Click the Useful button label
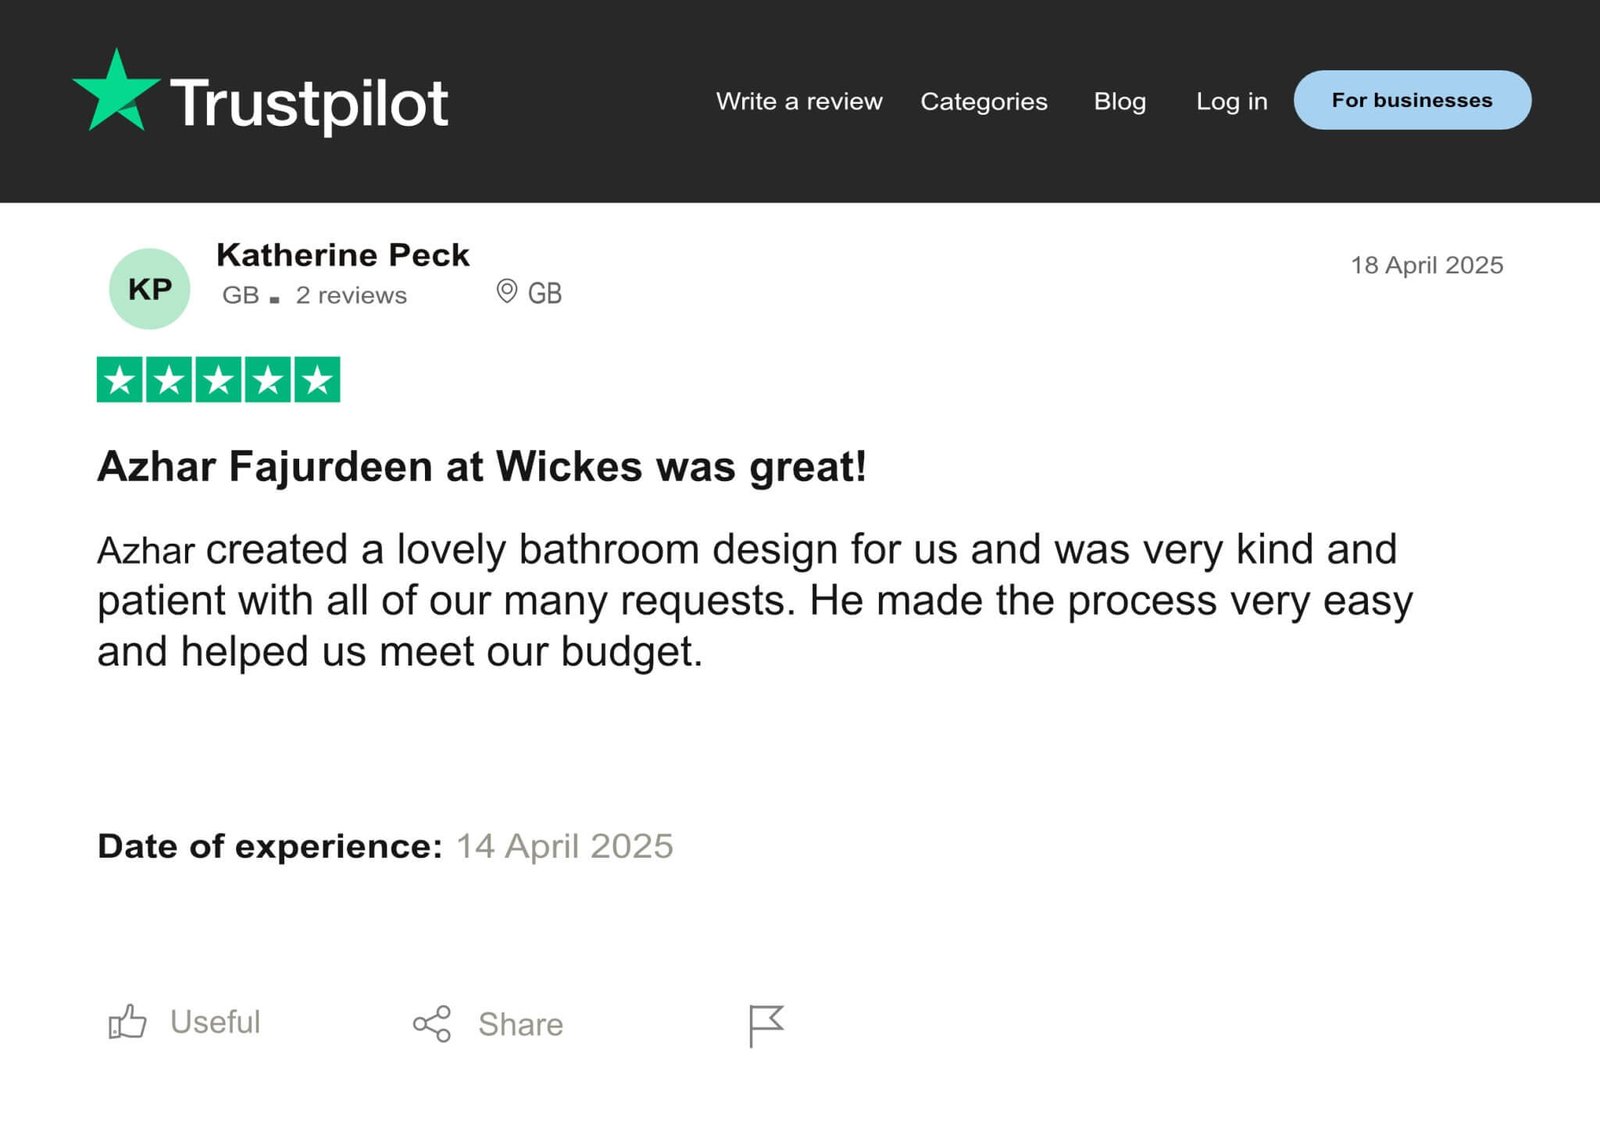Viewport: 1600px width, 1128px height. click(x=215, y=1022)
